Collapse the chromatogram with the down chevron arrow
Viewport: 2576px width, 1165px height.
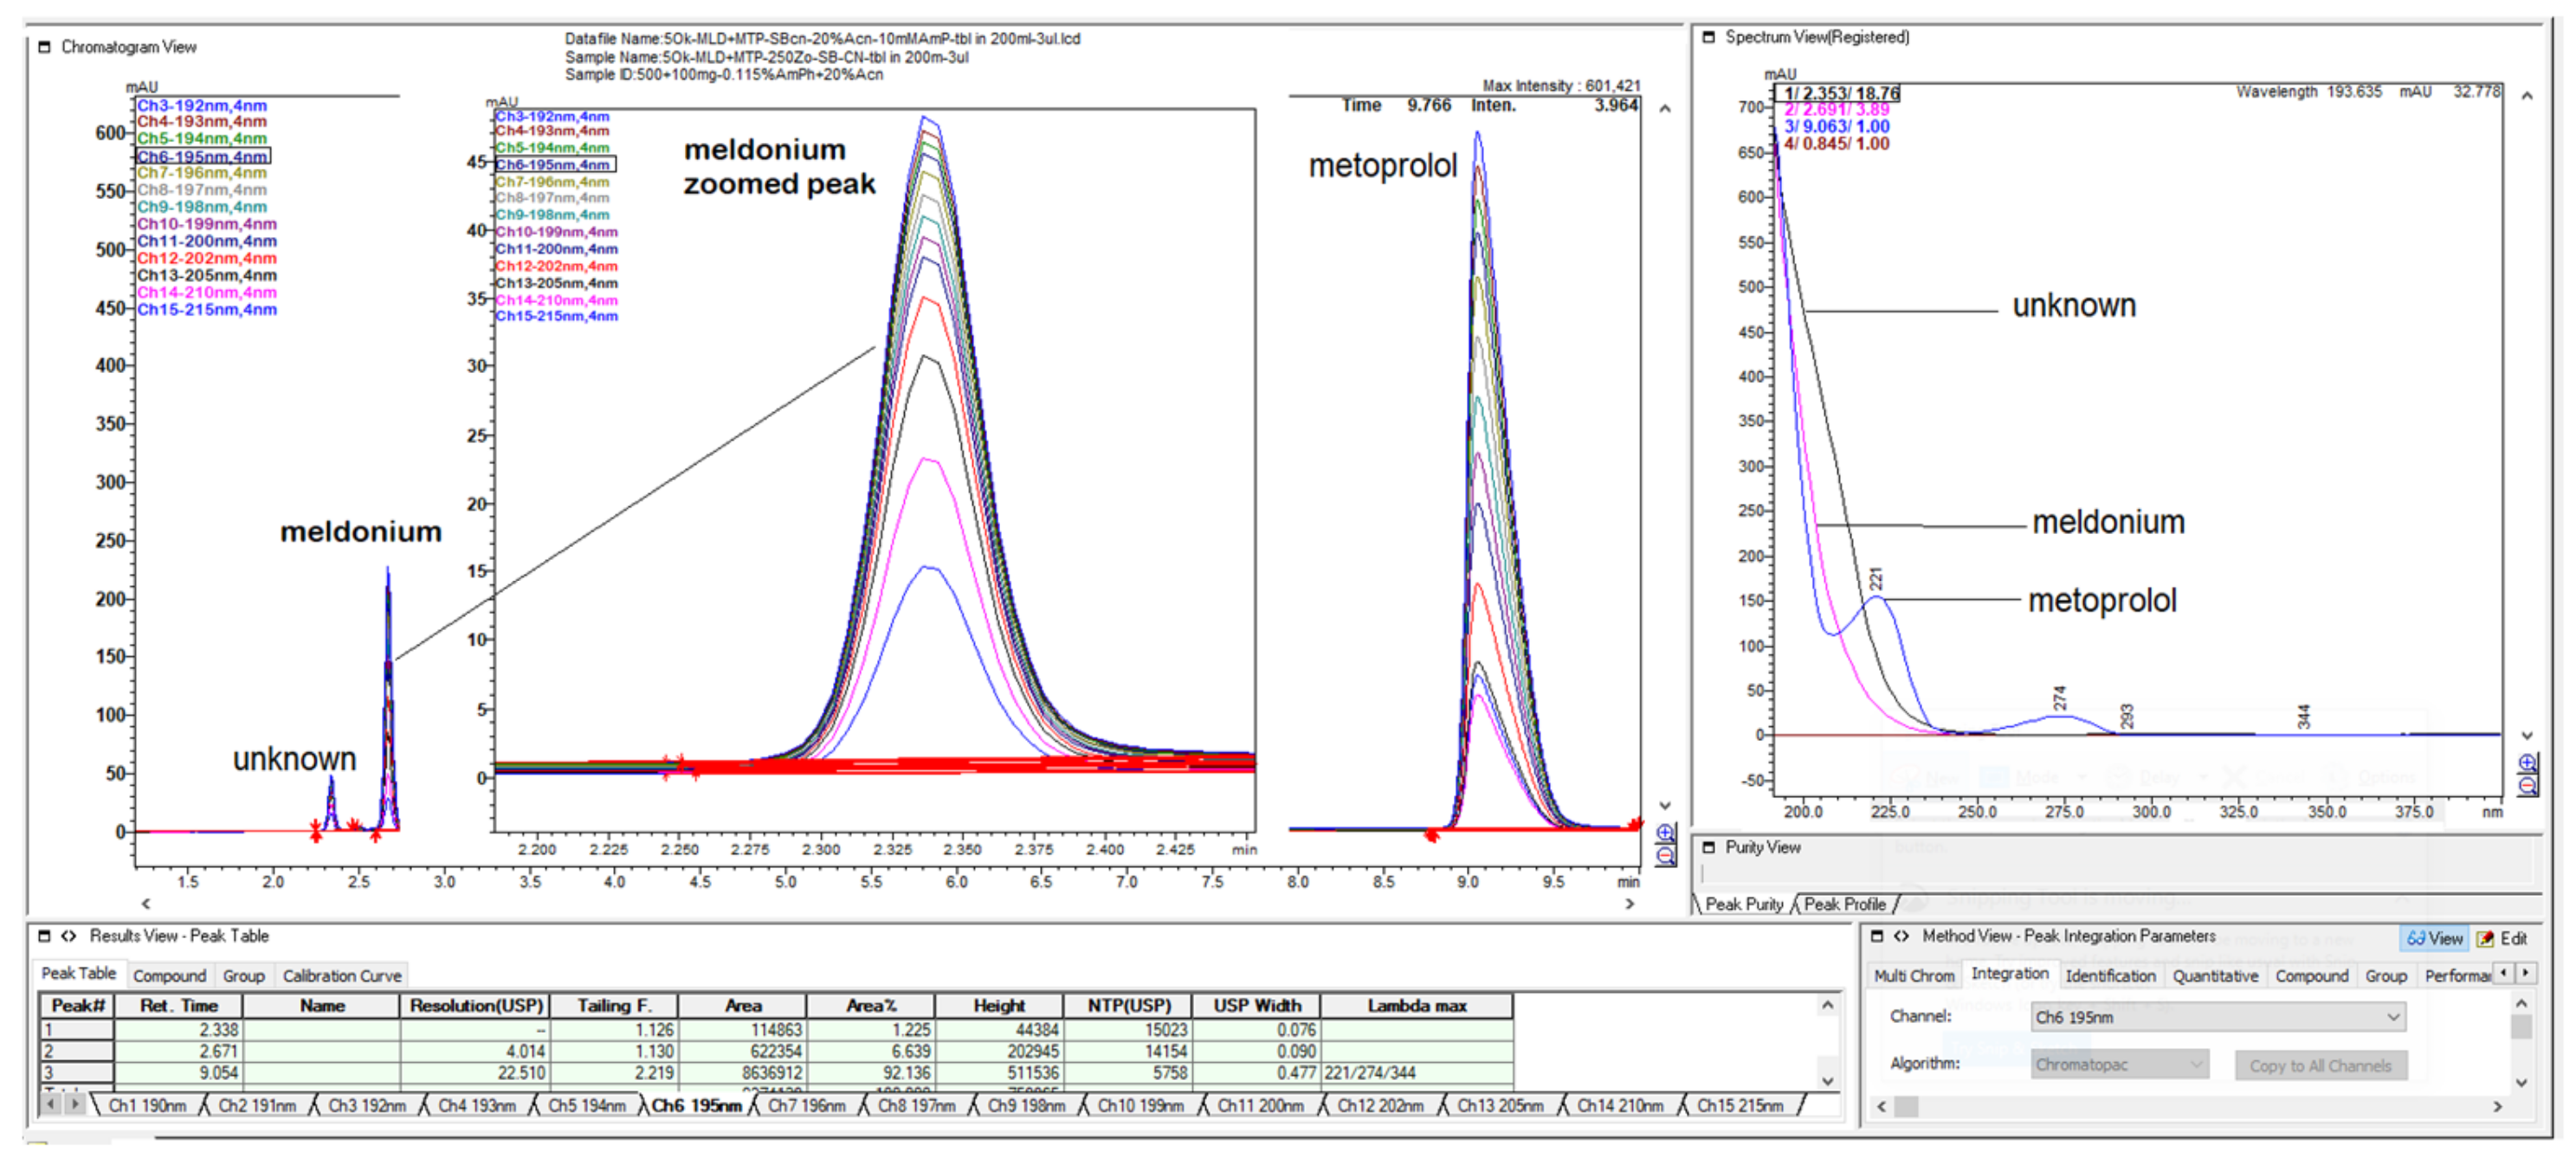coord(1666,805)
